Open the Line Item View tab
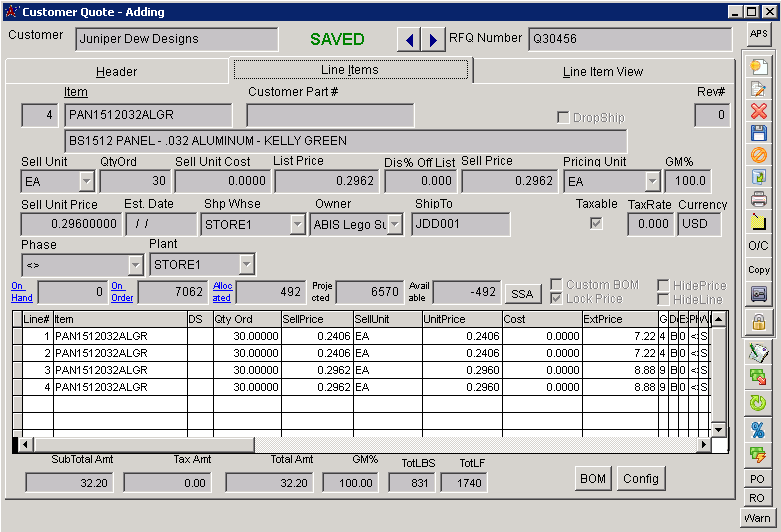Viewport: 781px width, 532px height. (603, 72)
